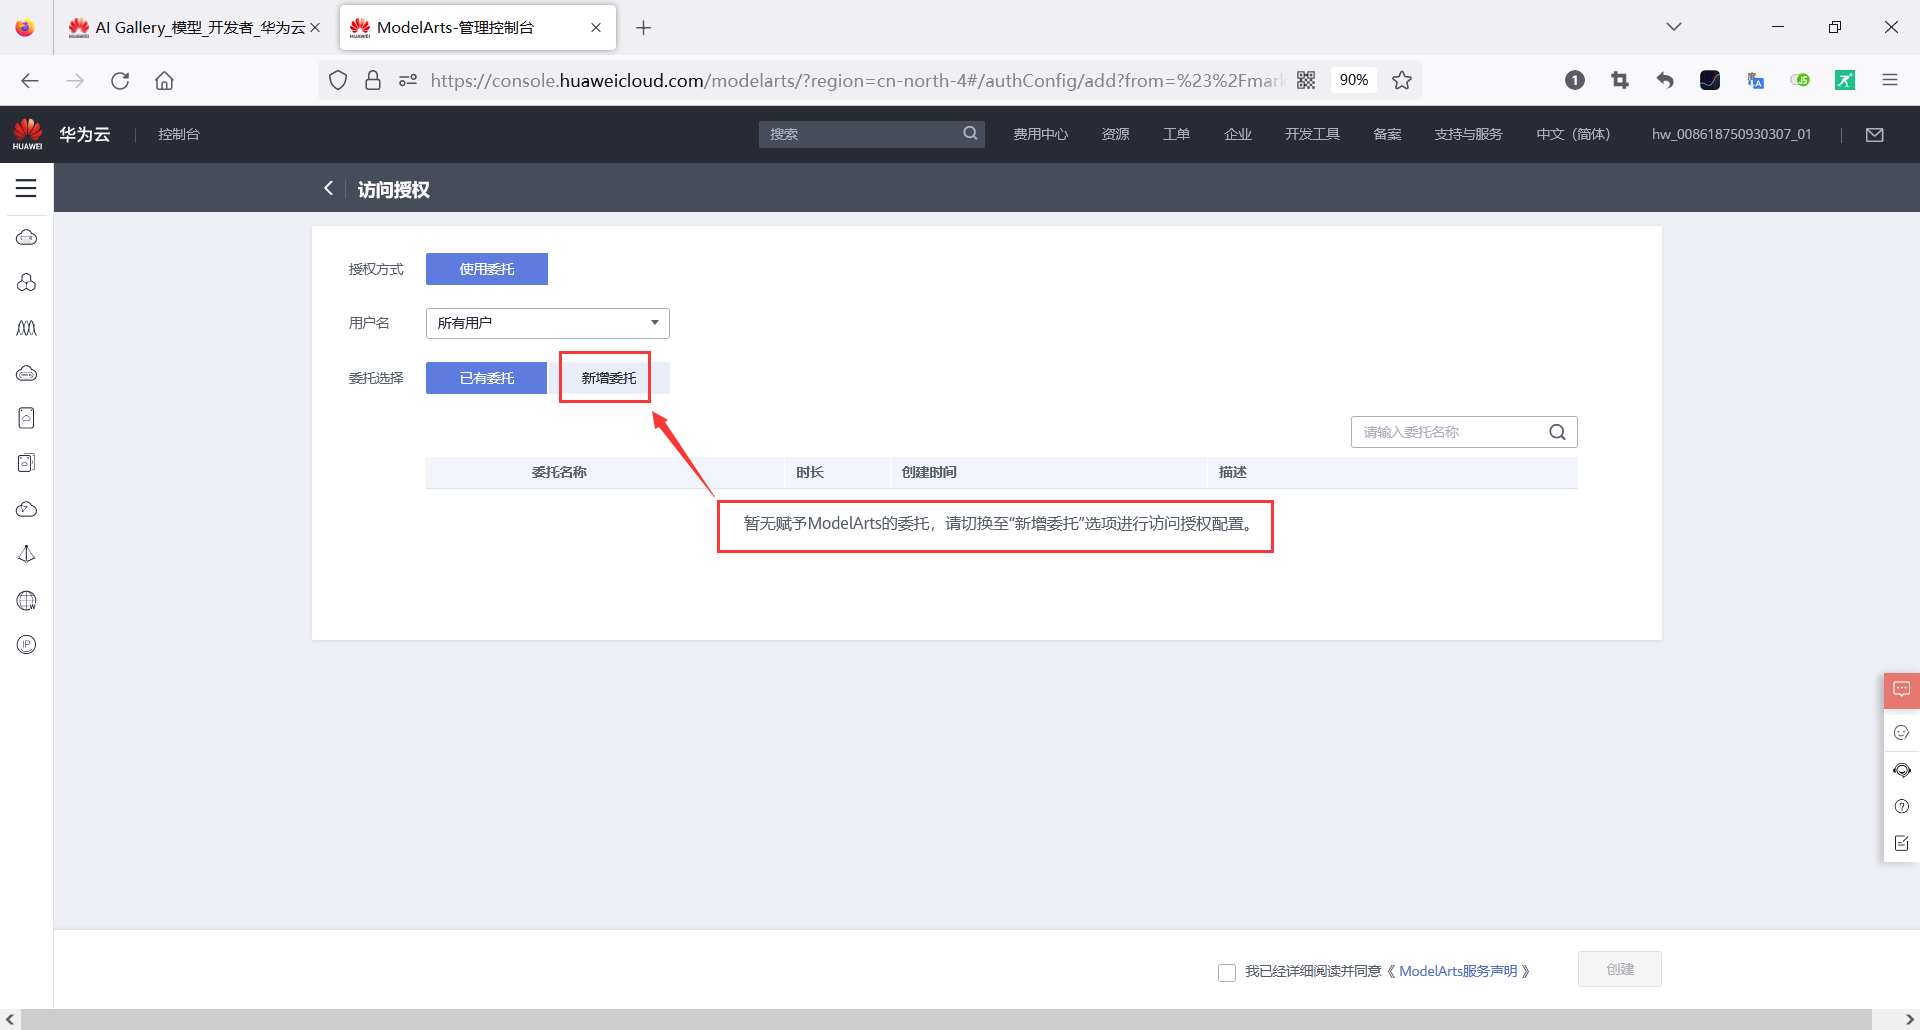Open the 开发工具 menu

pyautogui.click(x=1312, y=134)
